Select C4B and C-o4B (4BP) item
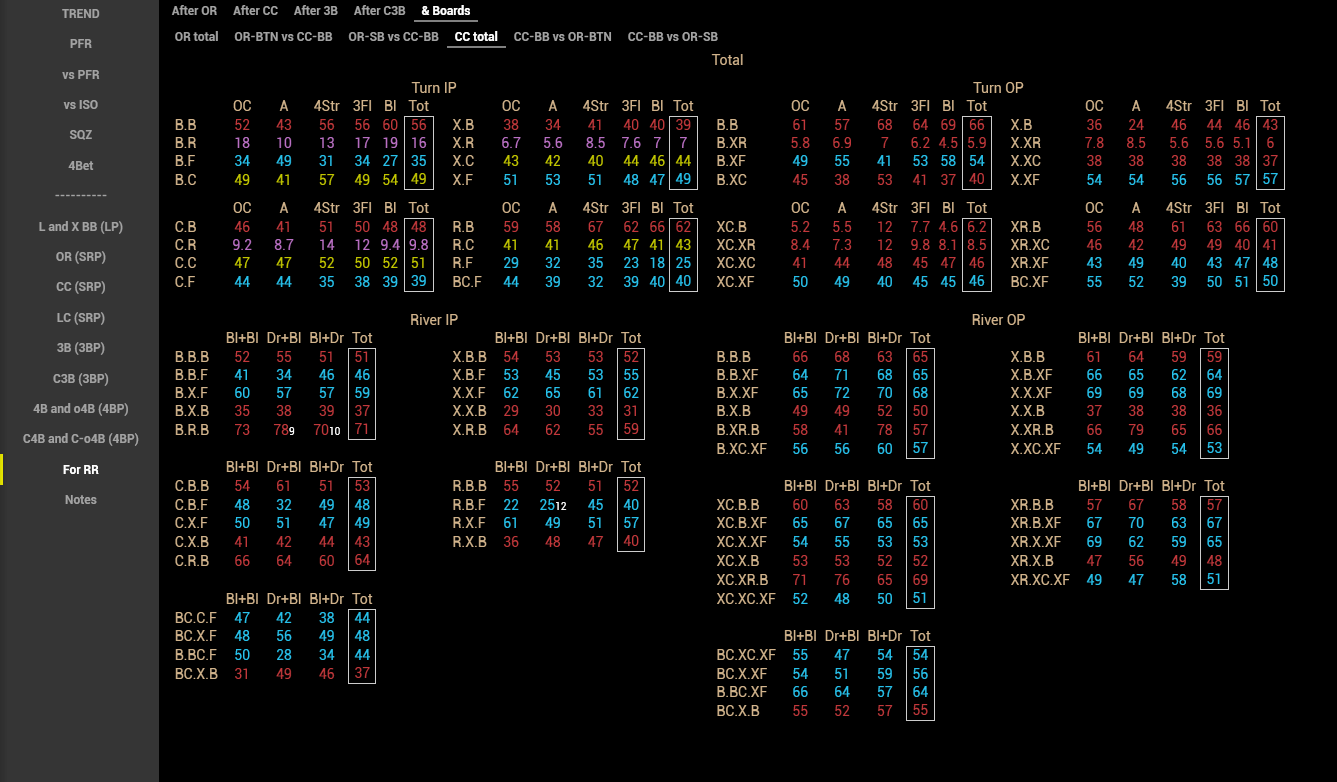This screenshot has width=1337, height=782. [80, 438]
